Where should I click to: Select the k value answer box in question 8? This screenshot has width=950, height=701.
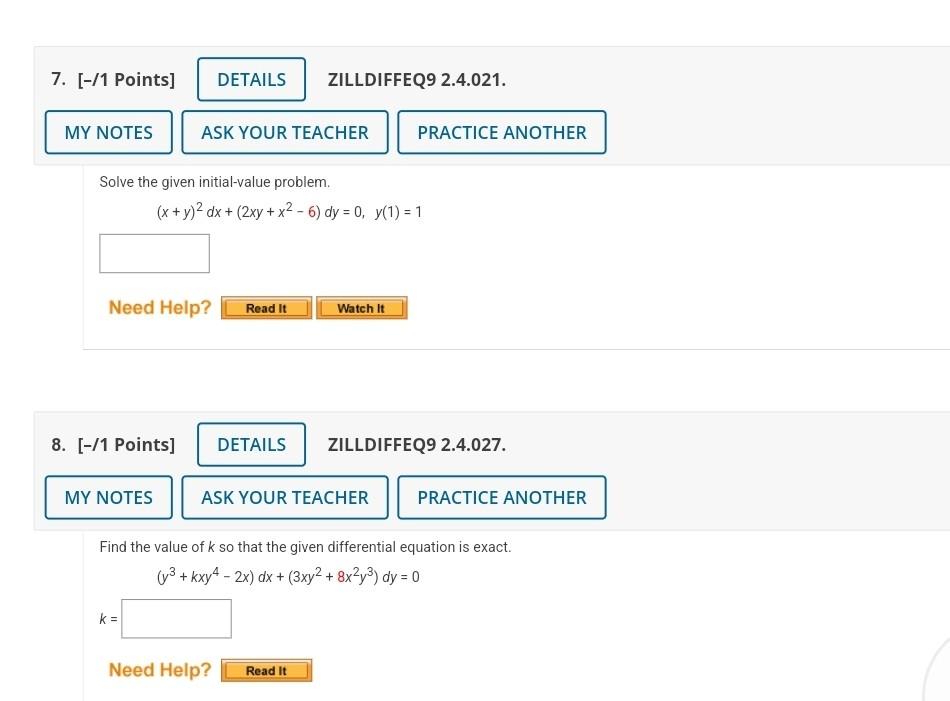(176, 618)
